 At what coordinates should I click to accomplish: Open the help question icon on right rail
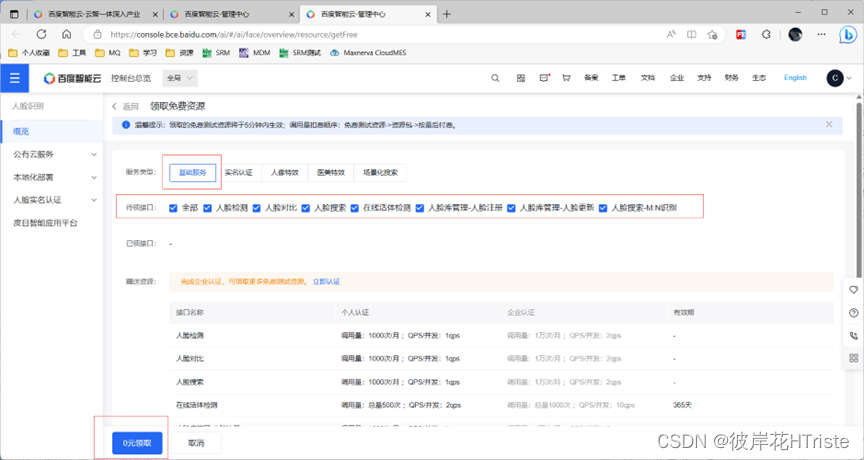[x=854, y=312]
